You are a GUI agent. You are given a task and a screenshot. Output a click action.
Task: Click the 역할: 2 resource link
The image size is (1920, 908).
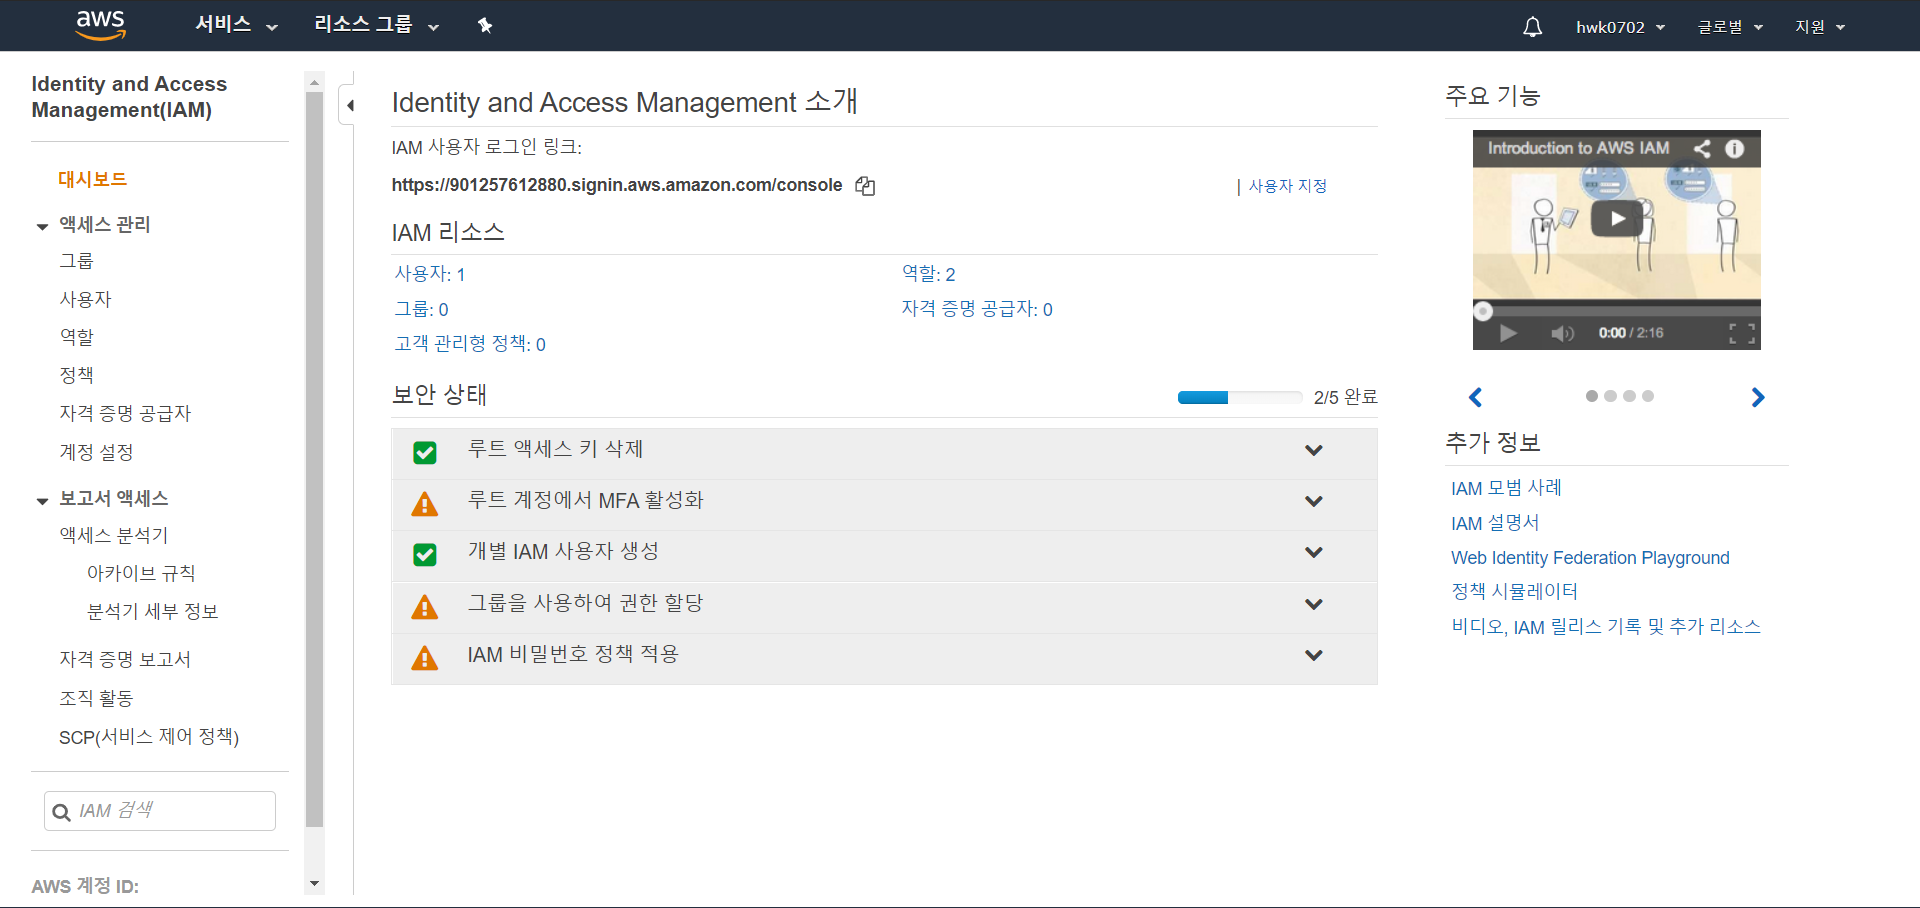point(928,274)
